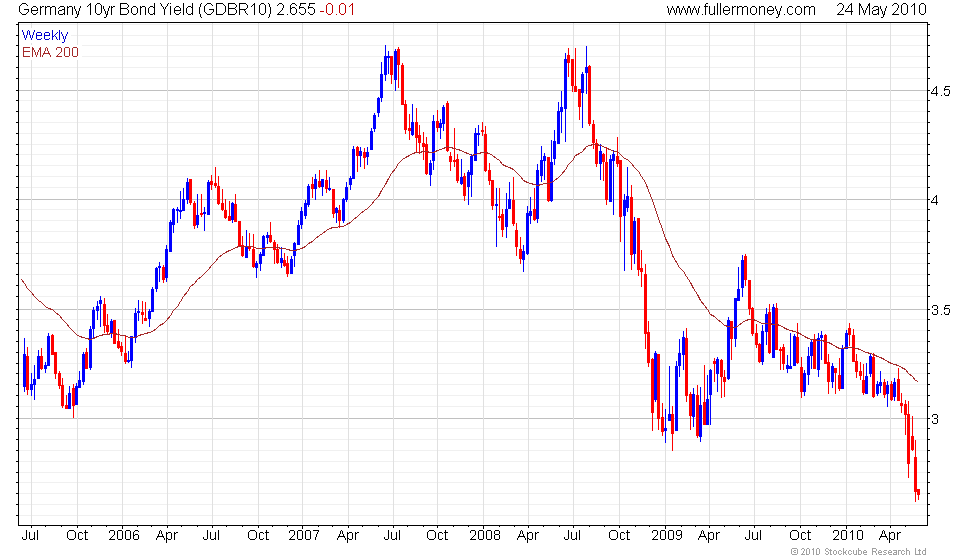Click the blue 'Weekly' legend label
This screenshot has width=980, height=560.
tap(44, 36)
